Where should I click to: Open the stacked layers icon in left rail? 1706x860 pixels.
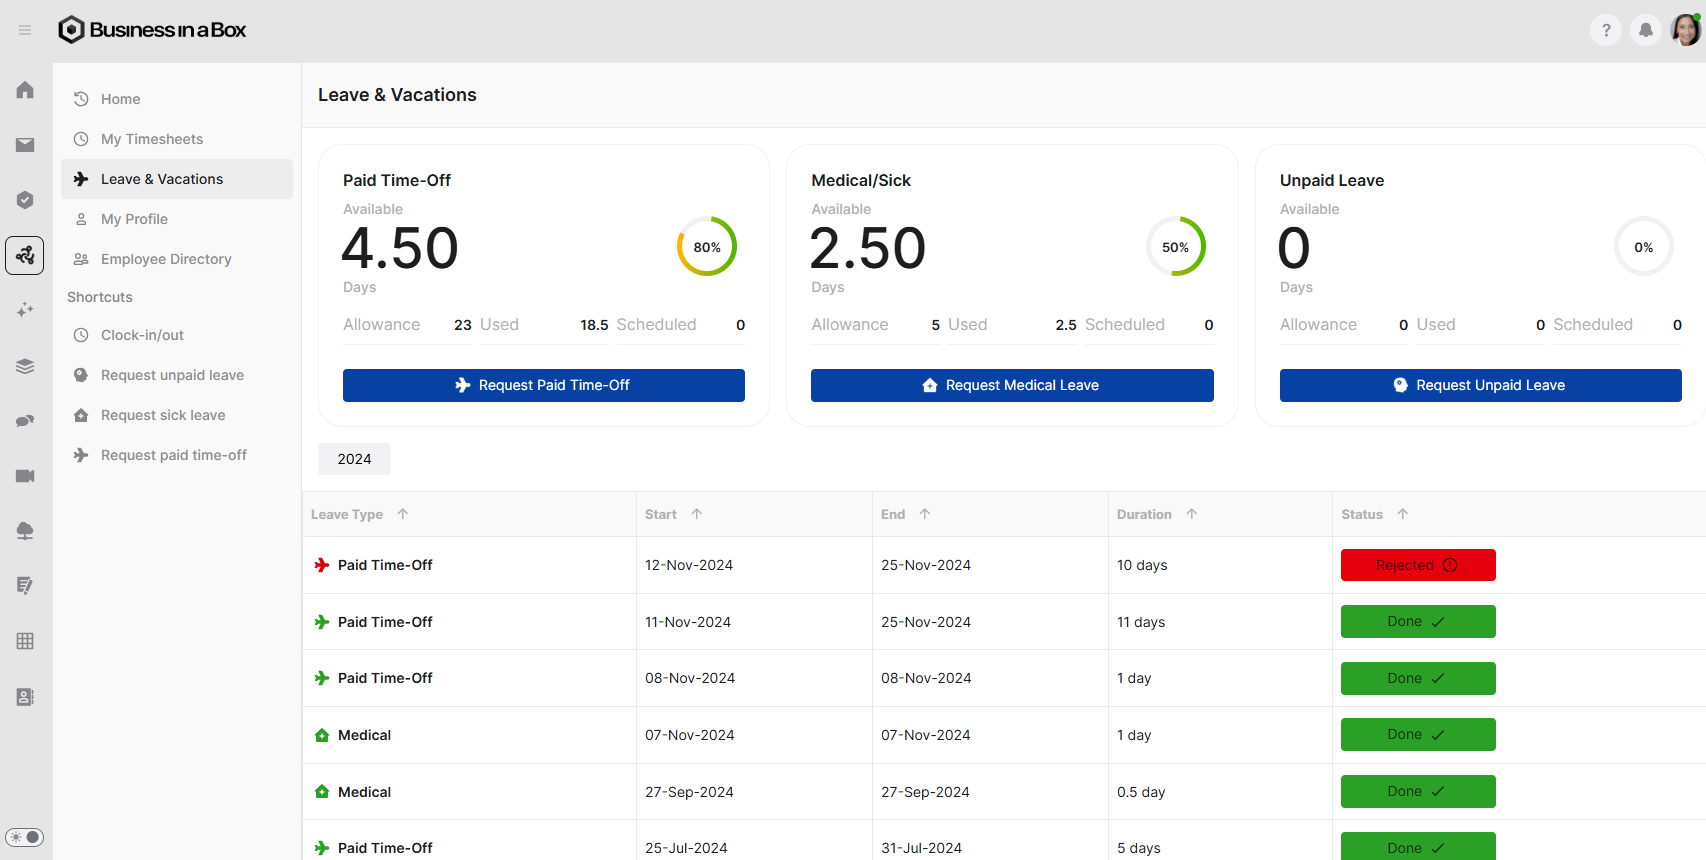tap(25, 366)
